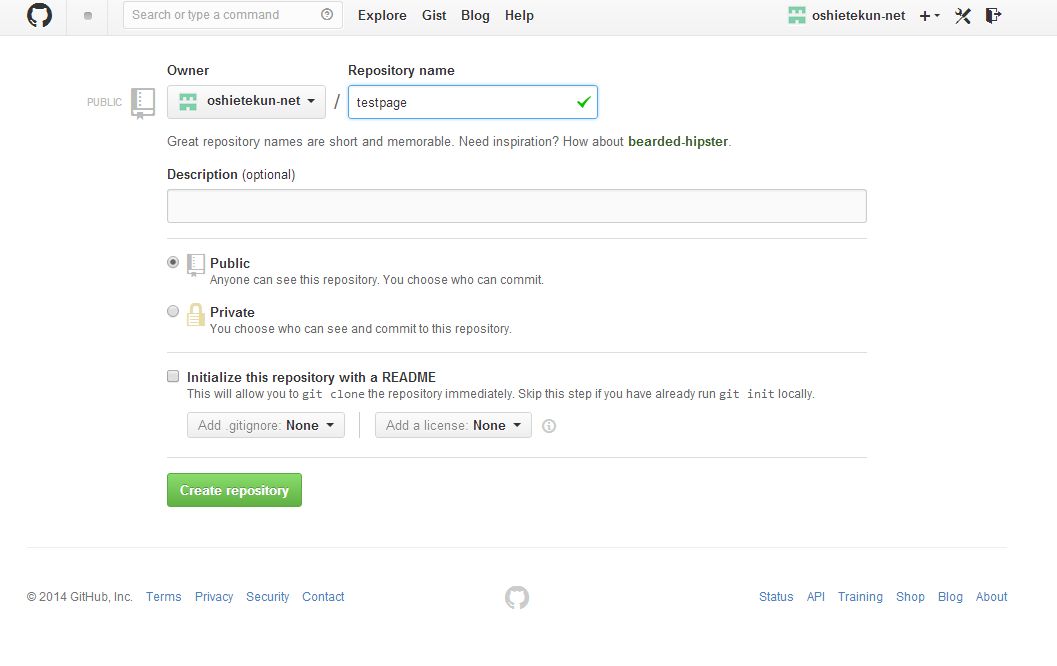The height and width of the screenshot is (666, 1057).
Task: Click the Private option label
Action: pos(232,312)
